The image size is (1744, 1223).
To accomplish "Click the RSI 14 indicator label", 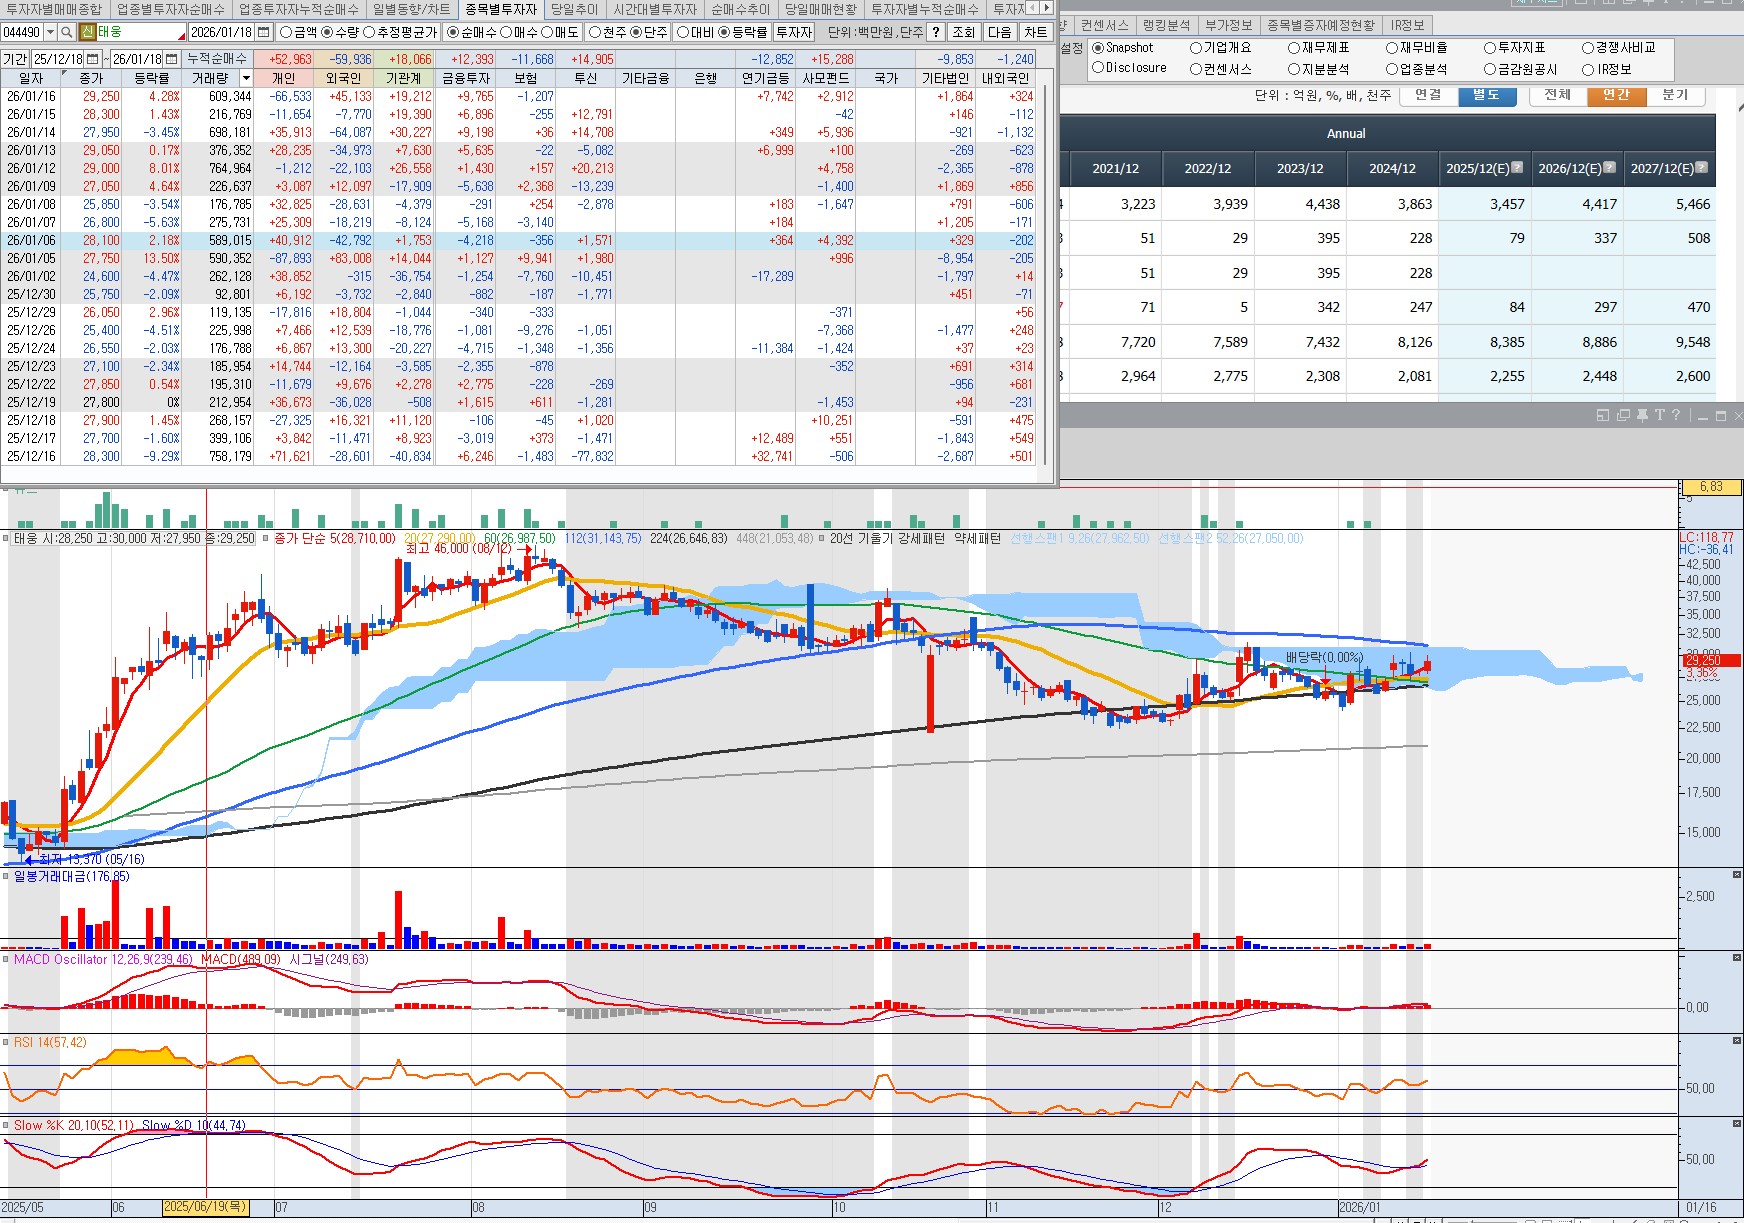I will pyautogui.click(x=50, y=1042).
